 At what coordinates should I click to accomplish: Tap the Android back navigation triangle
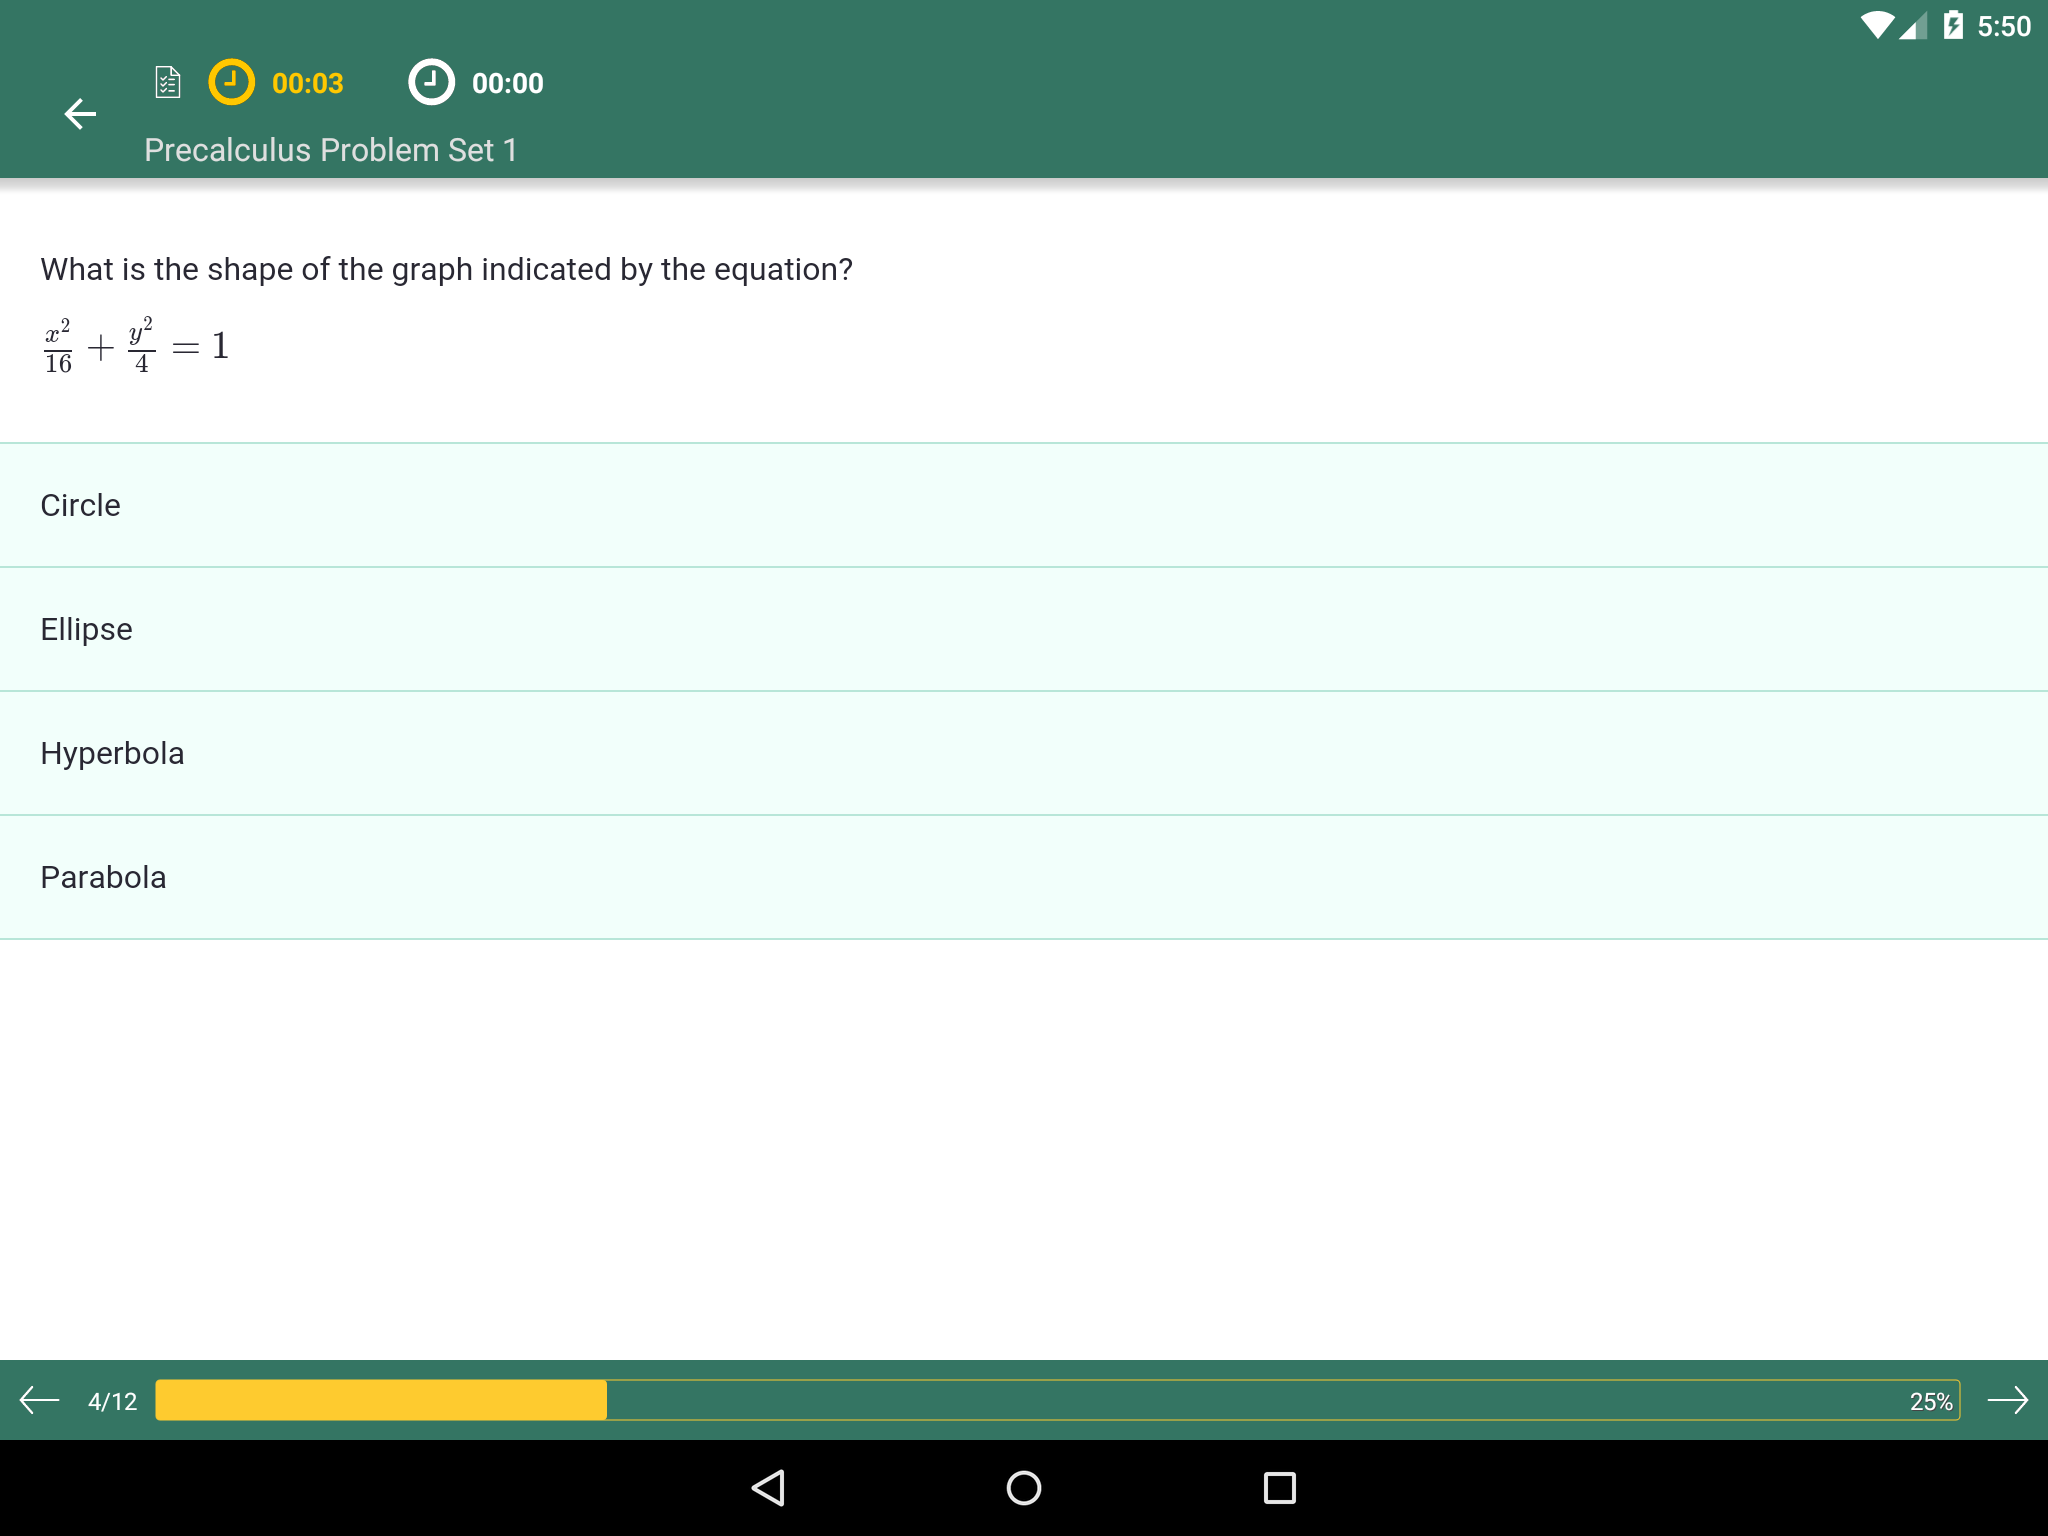tap(768, 1488)
